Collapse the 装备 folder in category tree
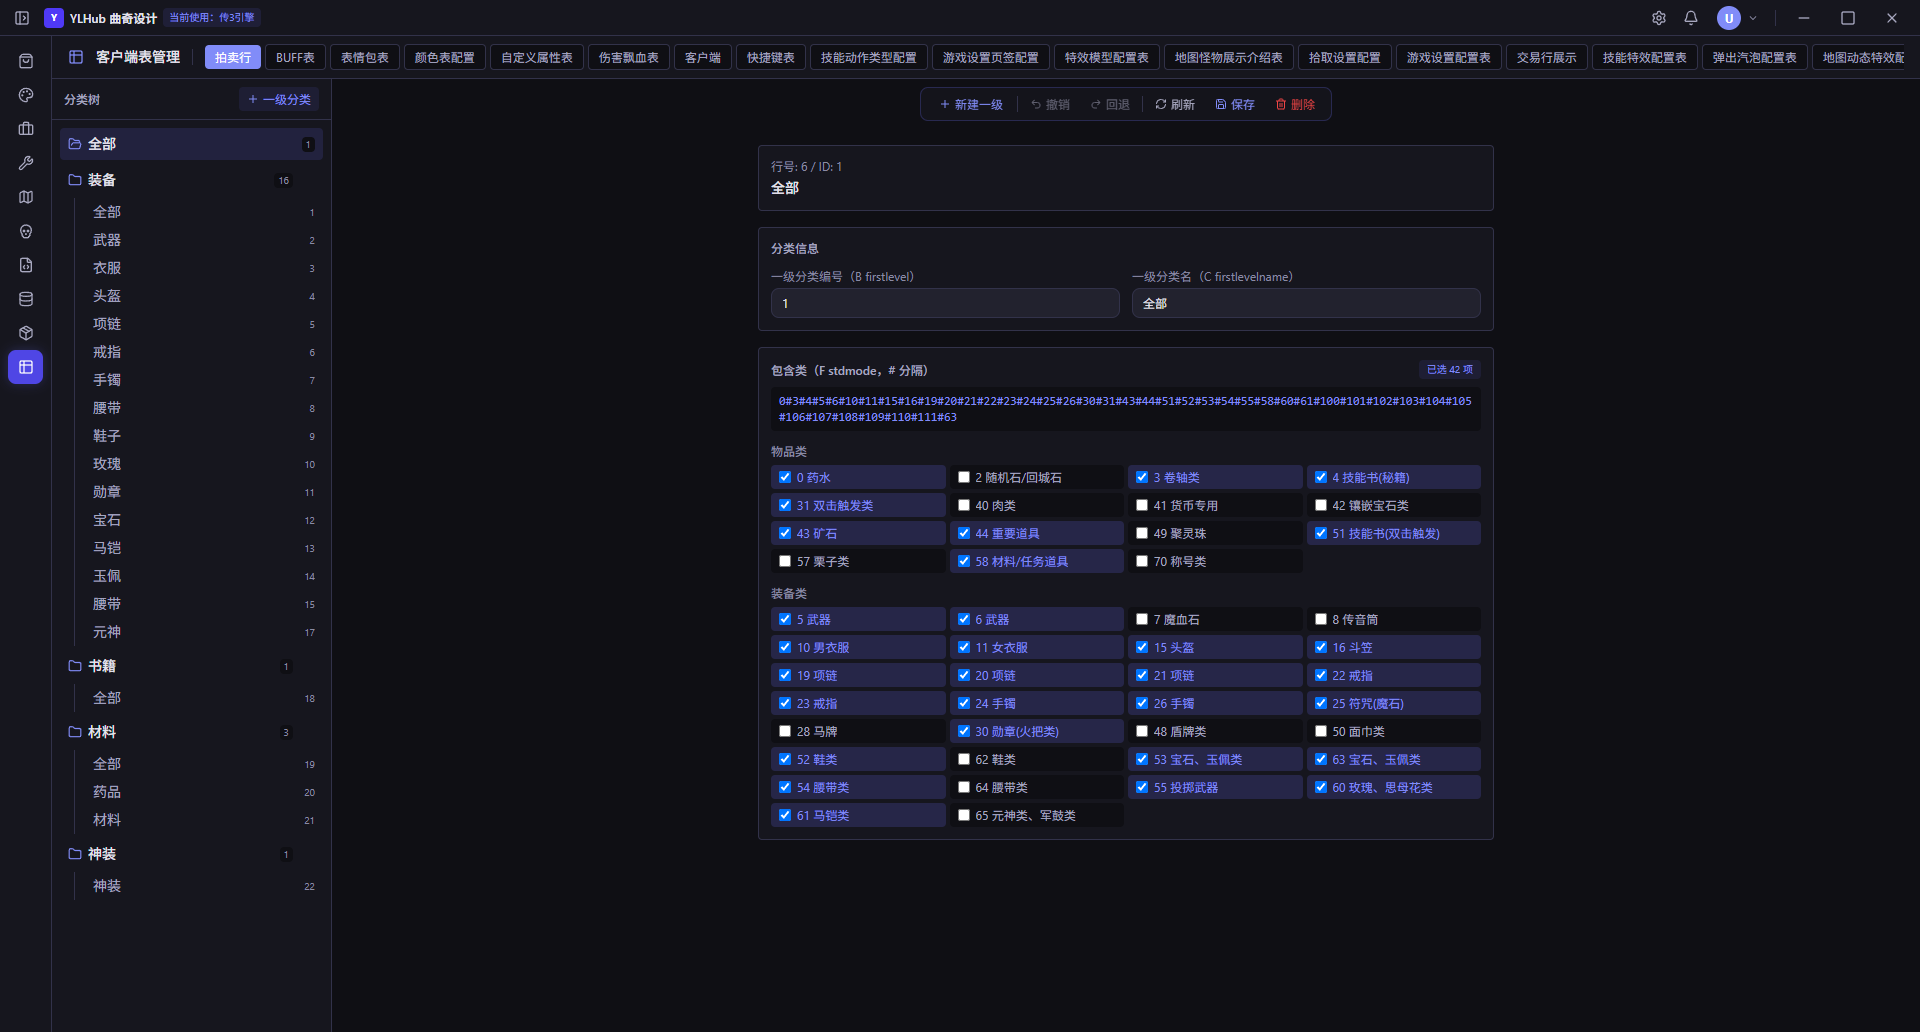1920x1032 pixels. click(75, 180)
